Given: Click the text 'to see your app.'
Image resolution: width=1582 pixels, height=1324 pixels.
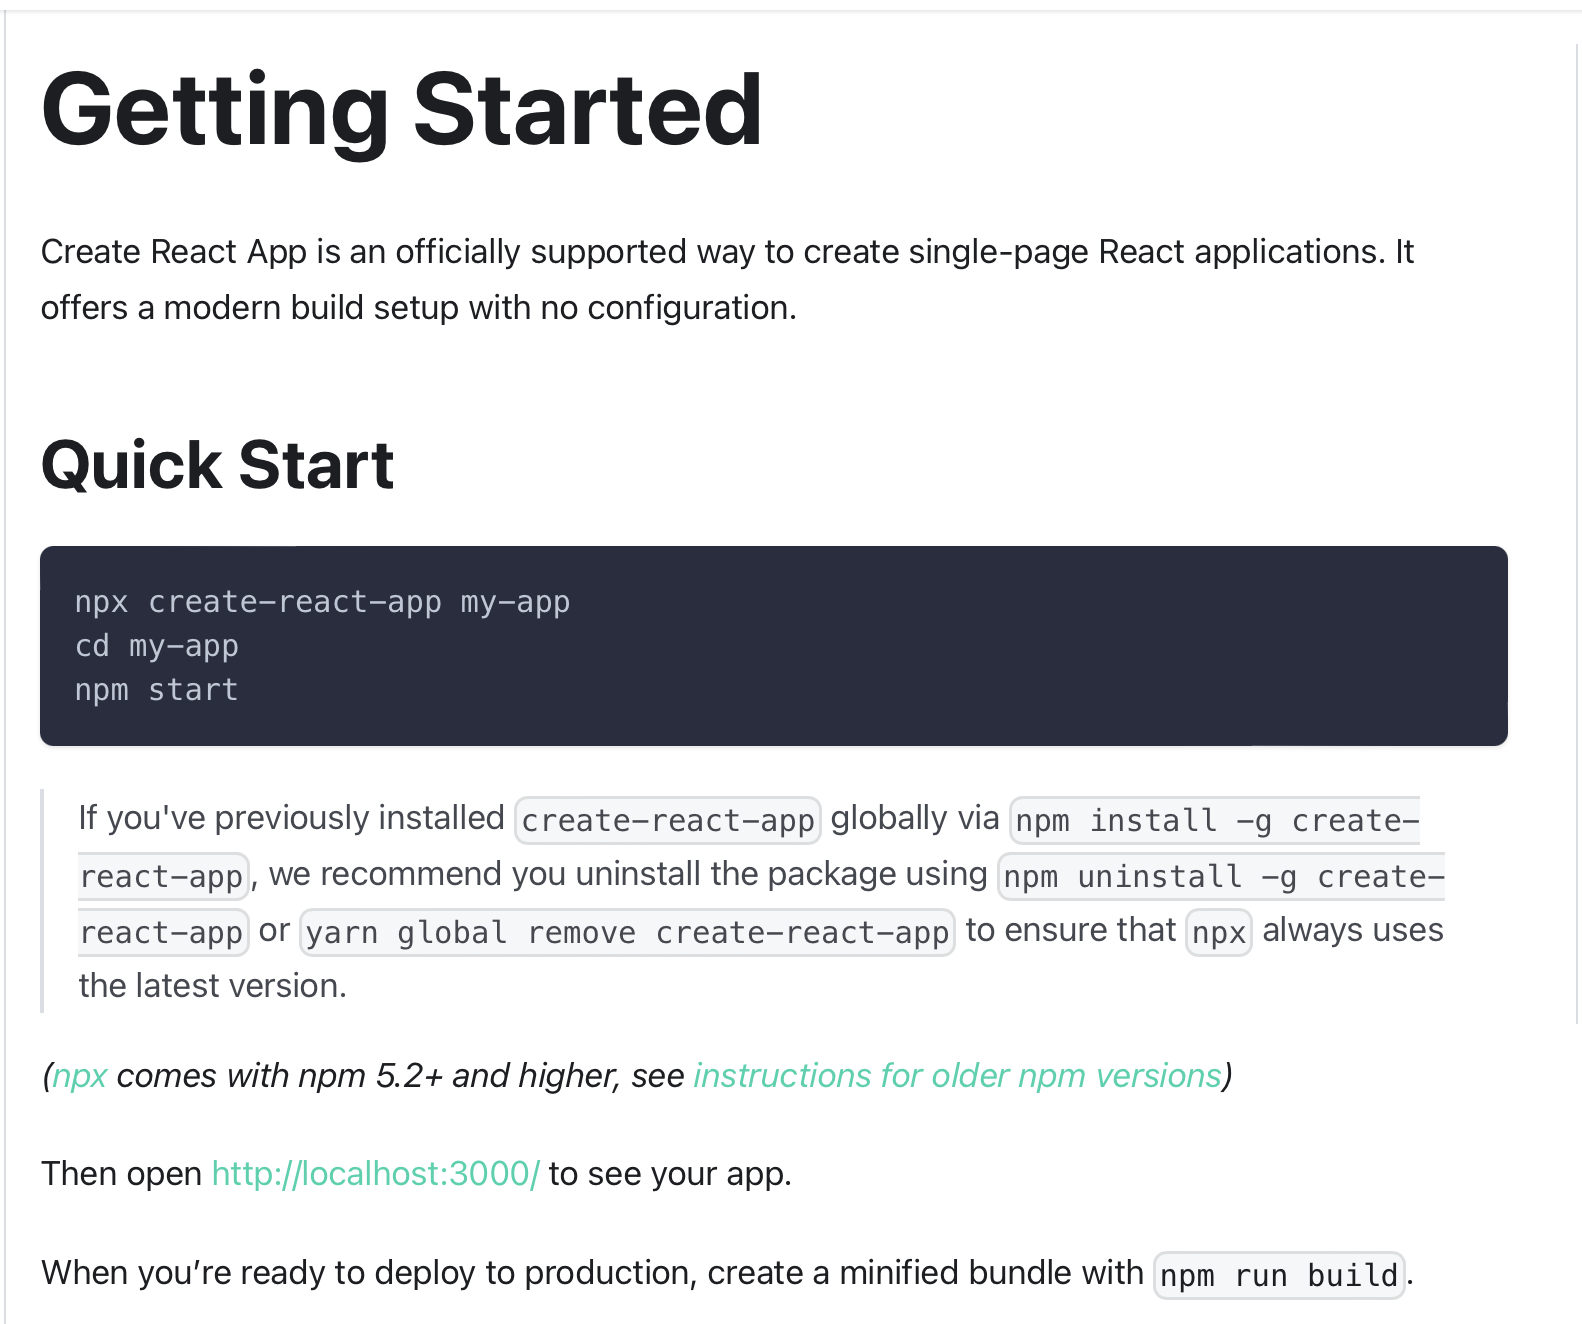Looking at the screenshot, I should 670,1173.
